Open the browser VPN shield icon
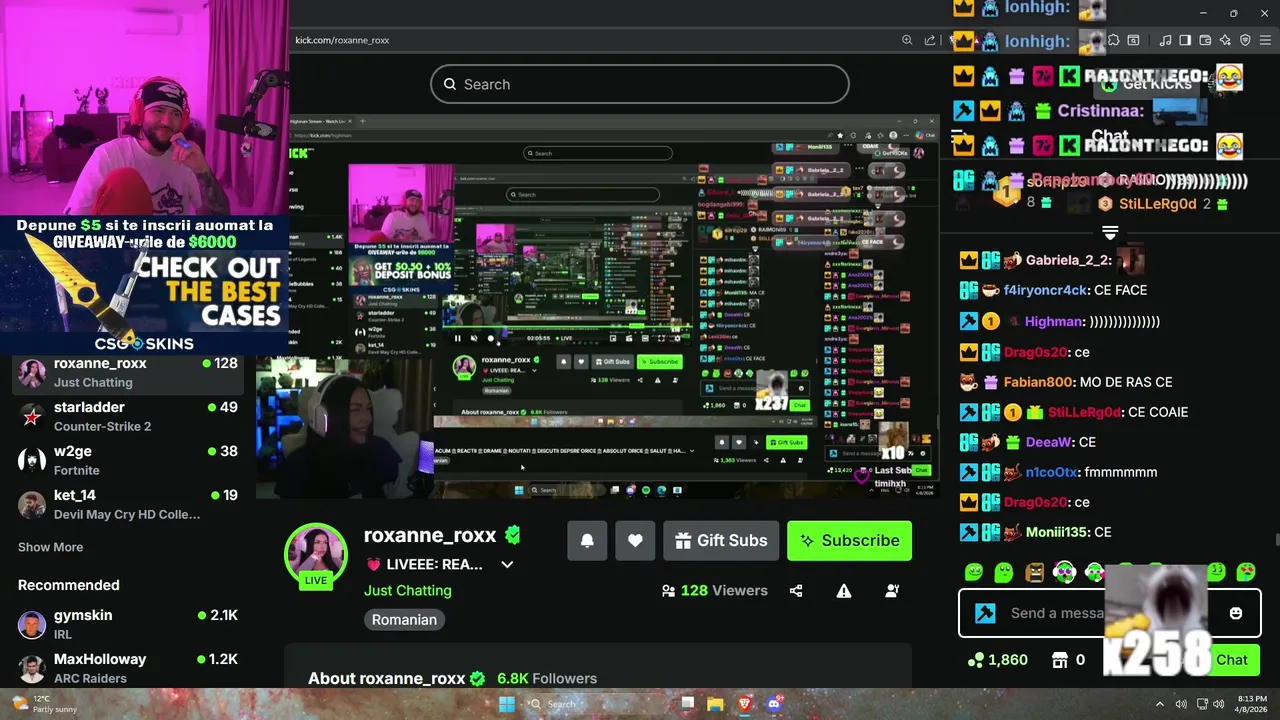Screen dimensions: 1280x720 [1245, 40]
